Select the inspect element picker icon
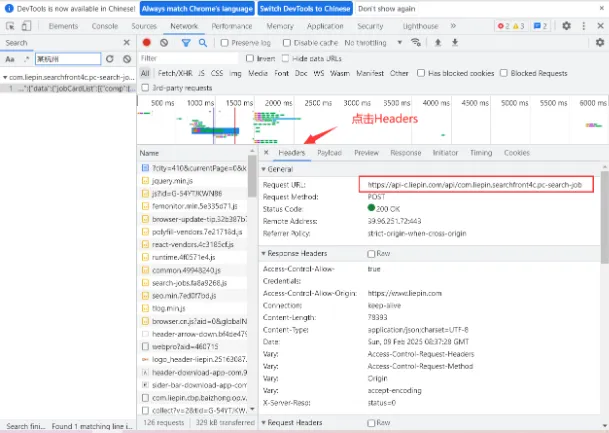The image size is (609, 433). (10, 26)
